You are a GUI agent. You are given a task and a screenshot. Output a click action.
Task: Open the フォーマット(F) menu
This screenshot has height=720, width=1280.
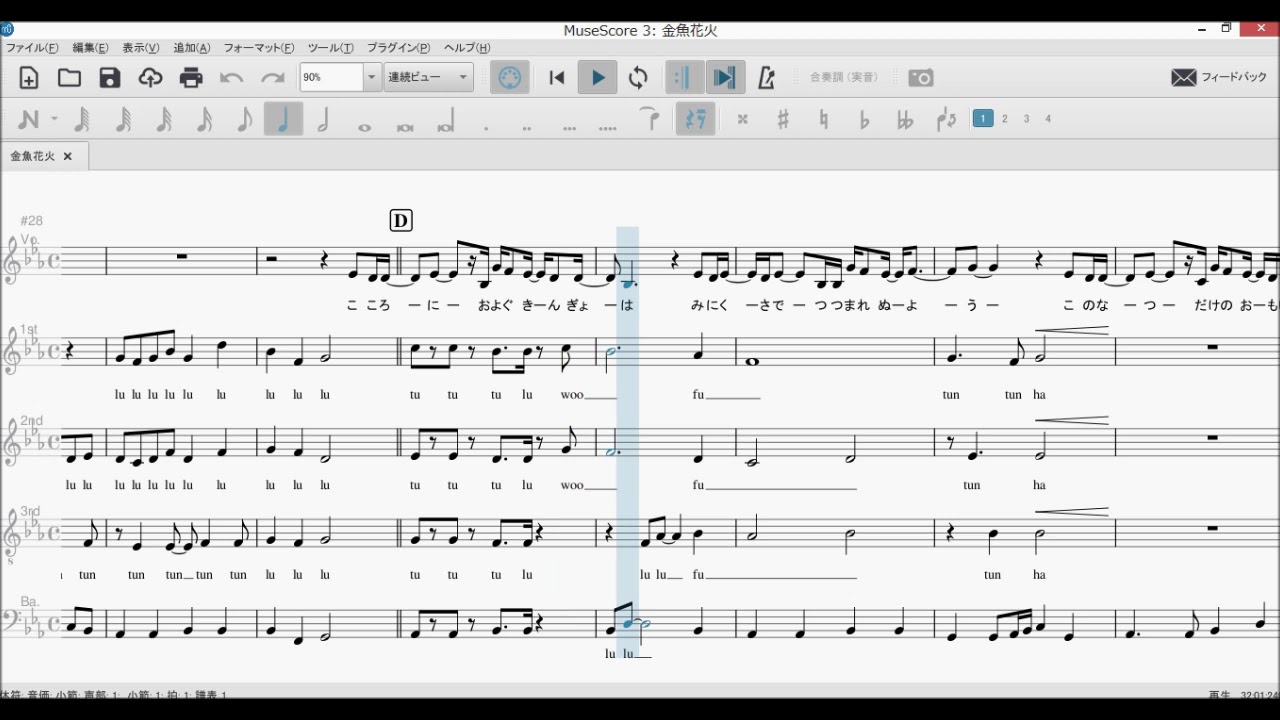point(259,48)
